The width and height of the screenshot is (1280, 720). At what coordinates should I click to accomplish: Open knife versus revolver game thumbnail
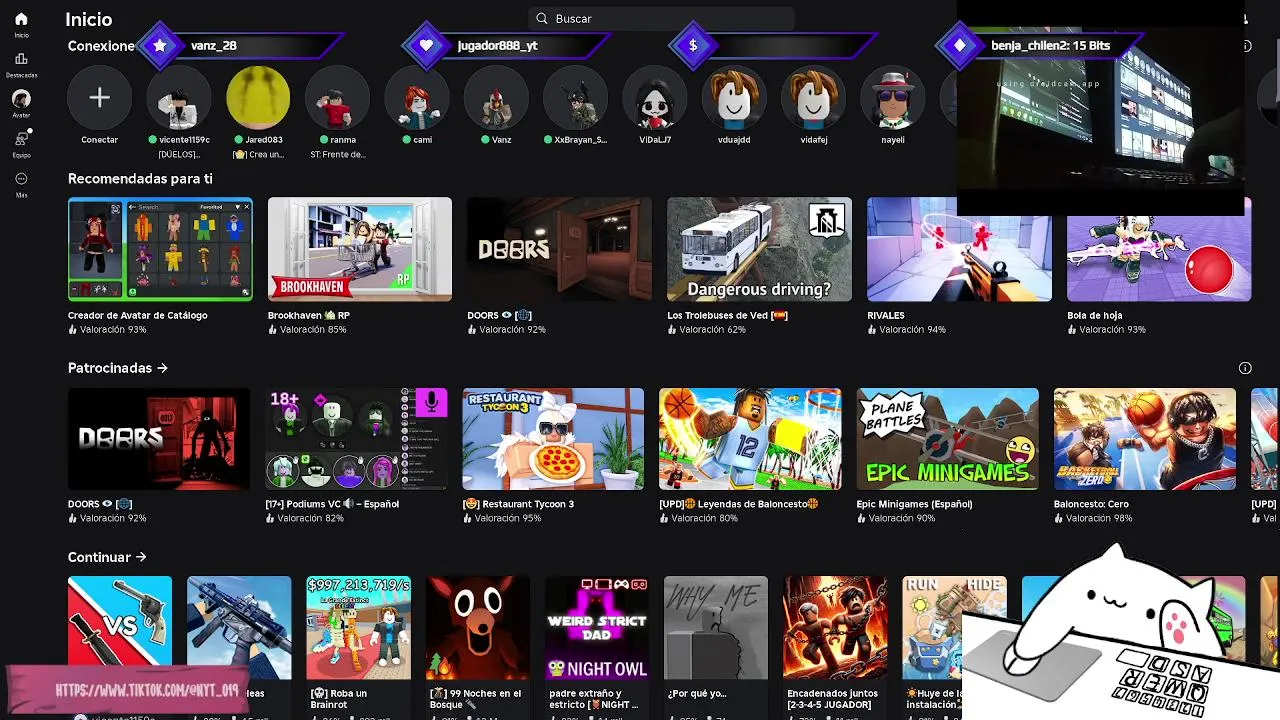[120, 628]
